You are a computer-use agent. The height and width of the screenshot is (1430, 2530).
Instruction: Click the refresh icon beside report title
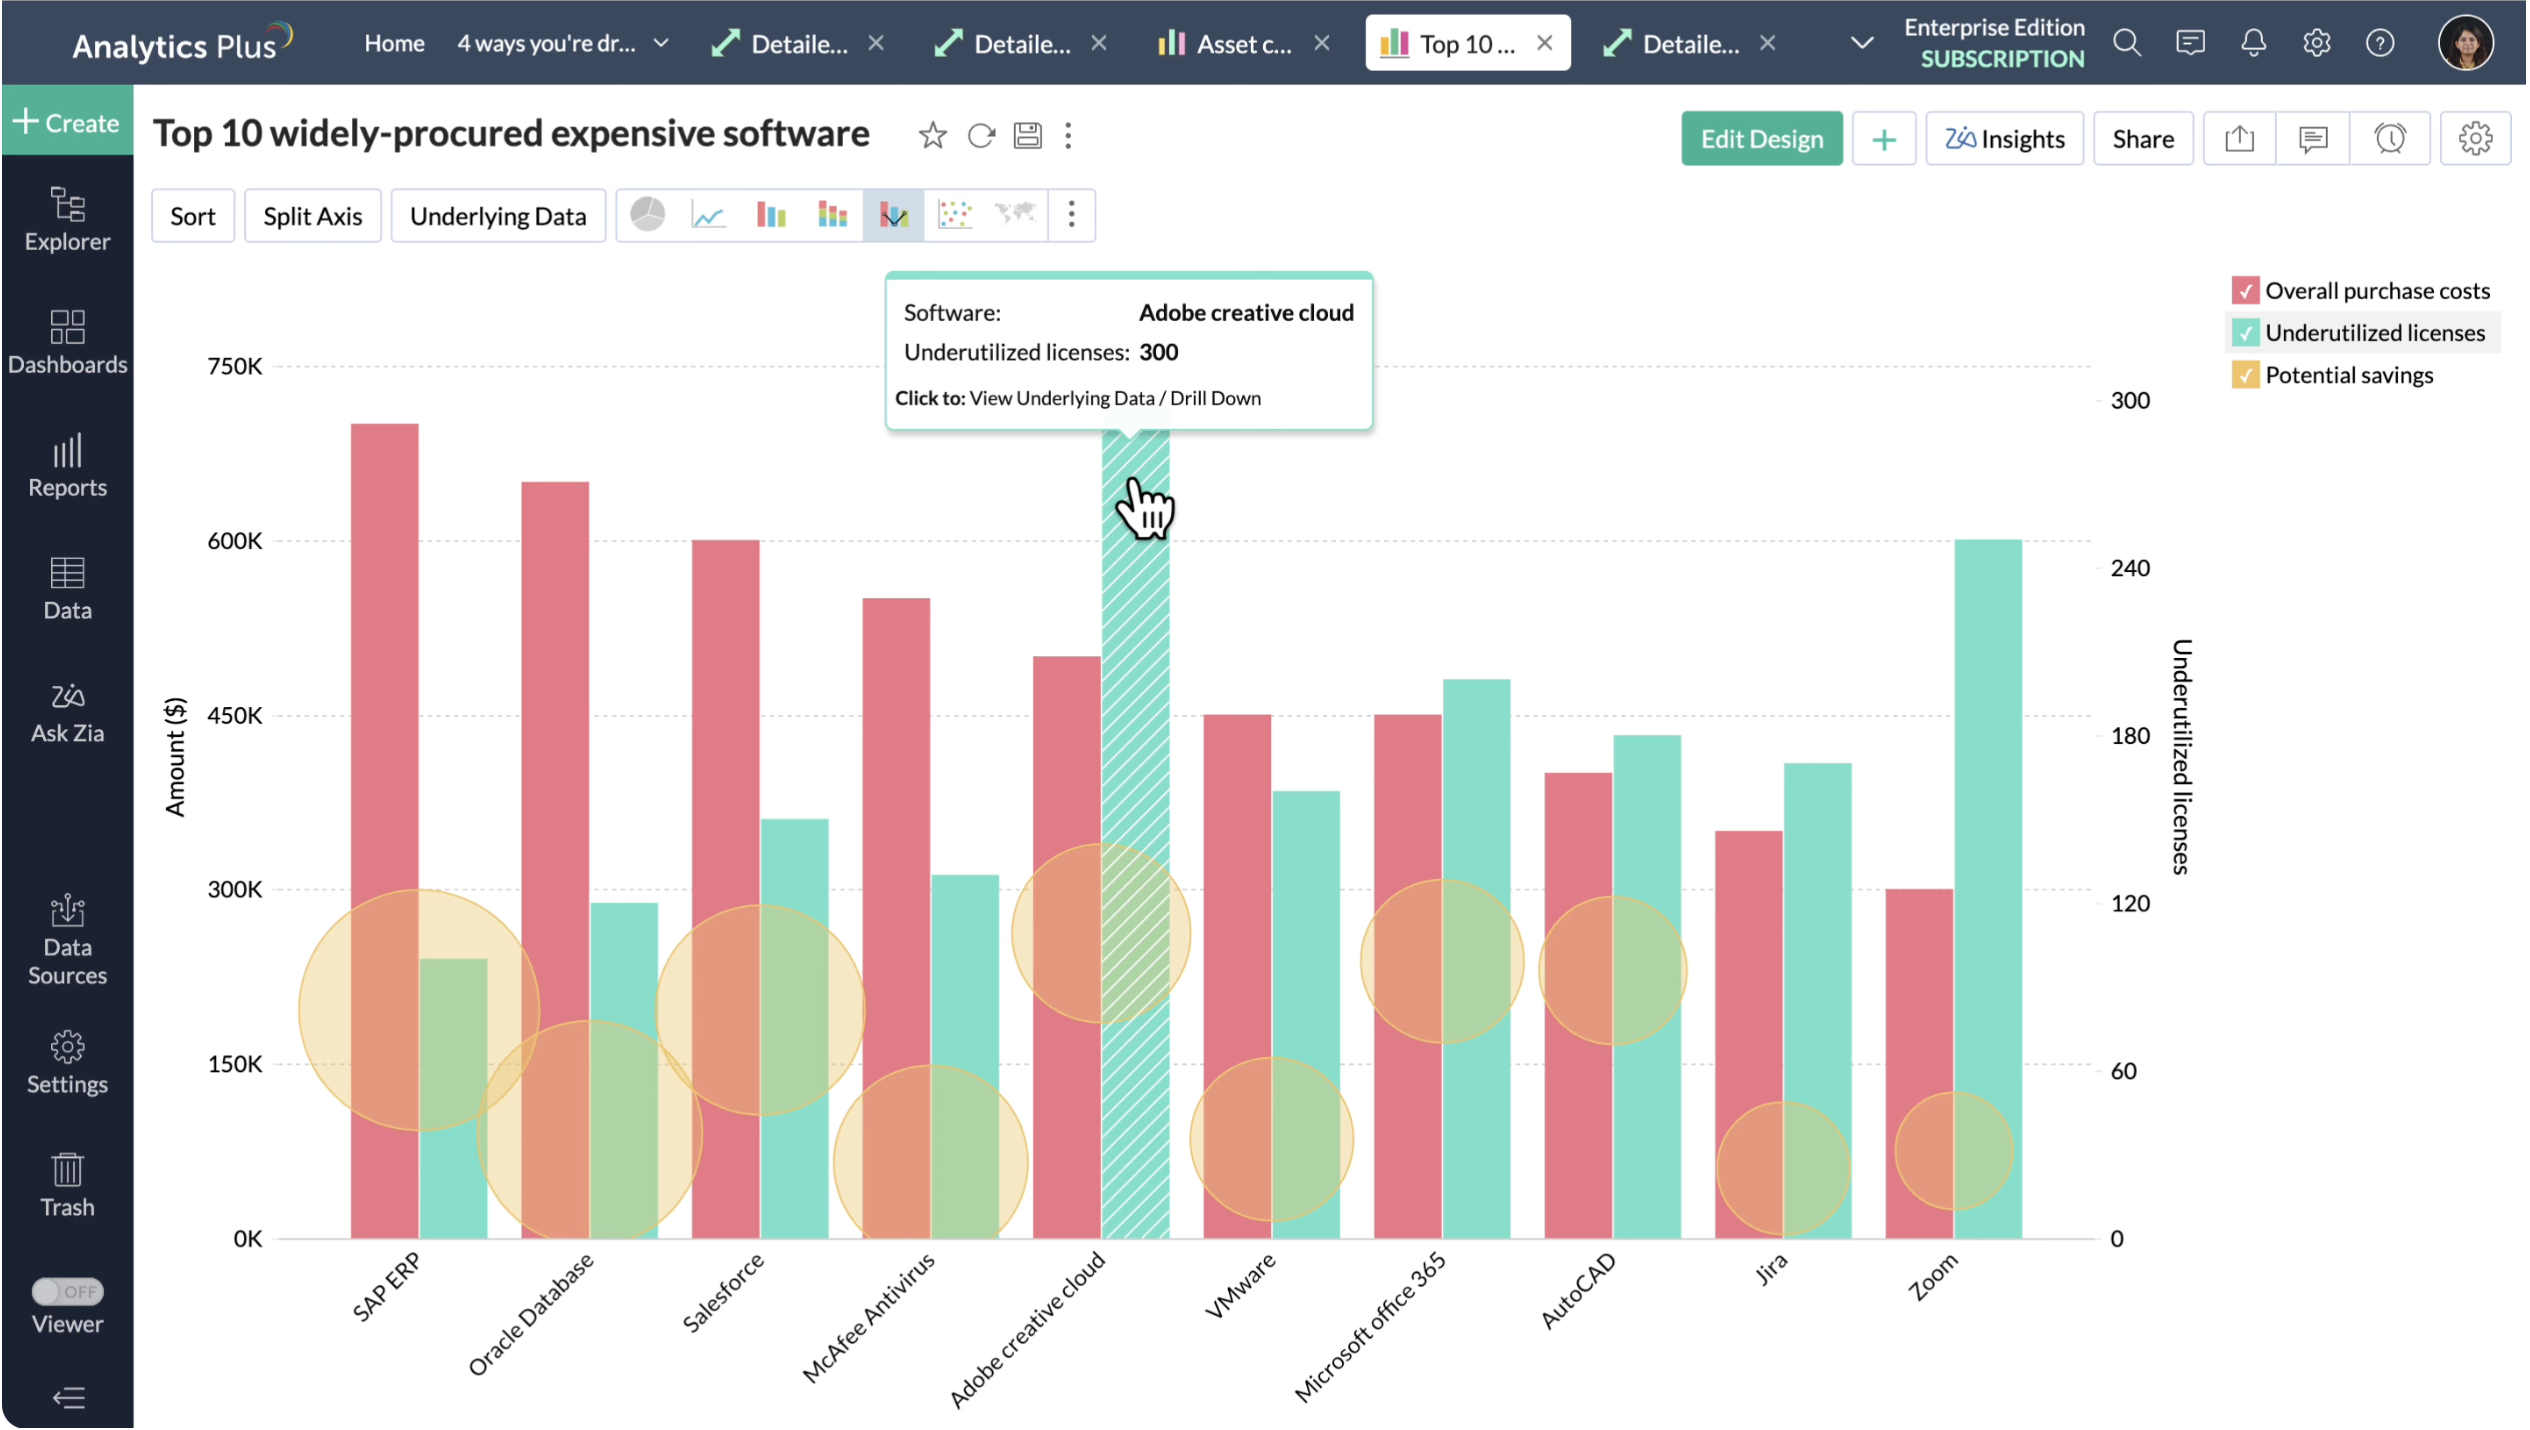[x=981, y=135]
